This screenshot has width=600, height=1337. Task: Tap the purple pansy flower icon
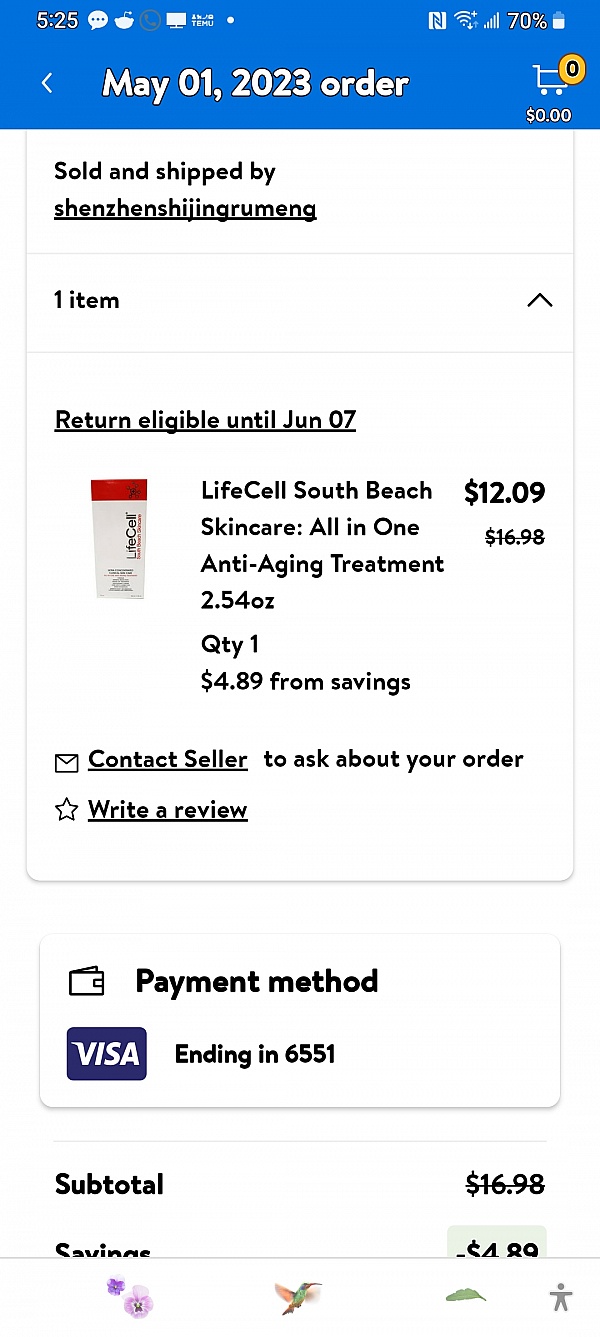(129, 1297)
